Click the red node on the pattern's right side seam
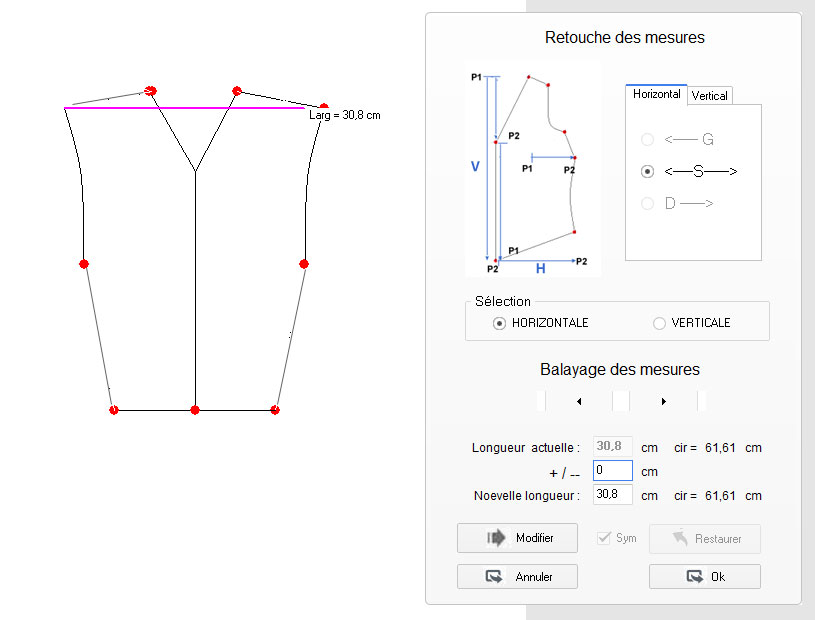The image size is (815, 620). click(x=303, y=264)
